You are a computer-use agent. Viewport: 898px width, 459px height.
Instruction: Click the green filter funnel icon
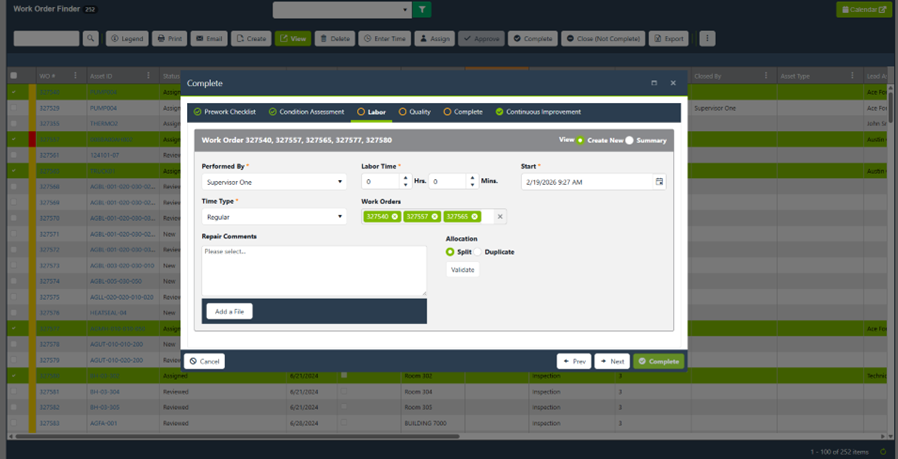(423, 10)
